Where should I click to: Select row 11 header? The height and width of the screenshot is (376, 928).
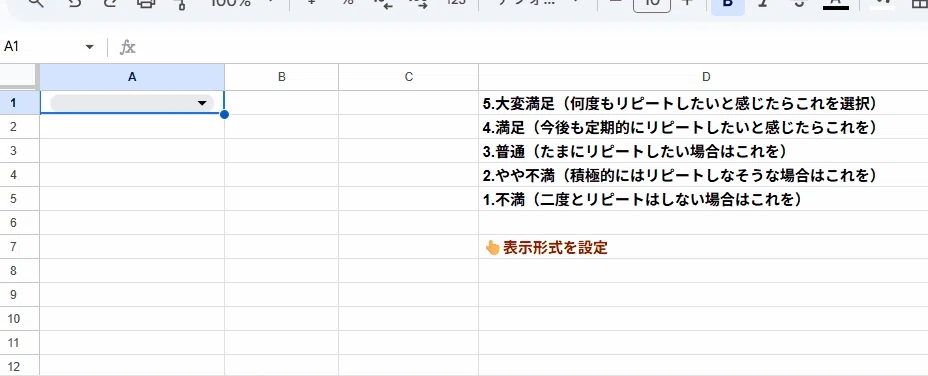click(x=20, y=343)
